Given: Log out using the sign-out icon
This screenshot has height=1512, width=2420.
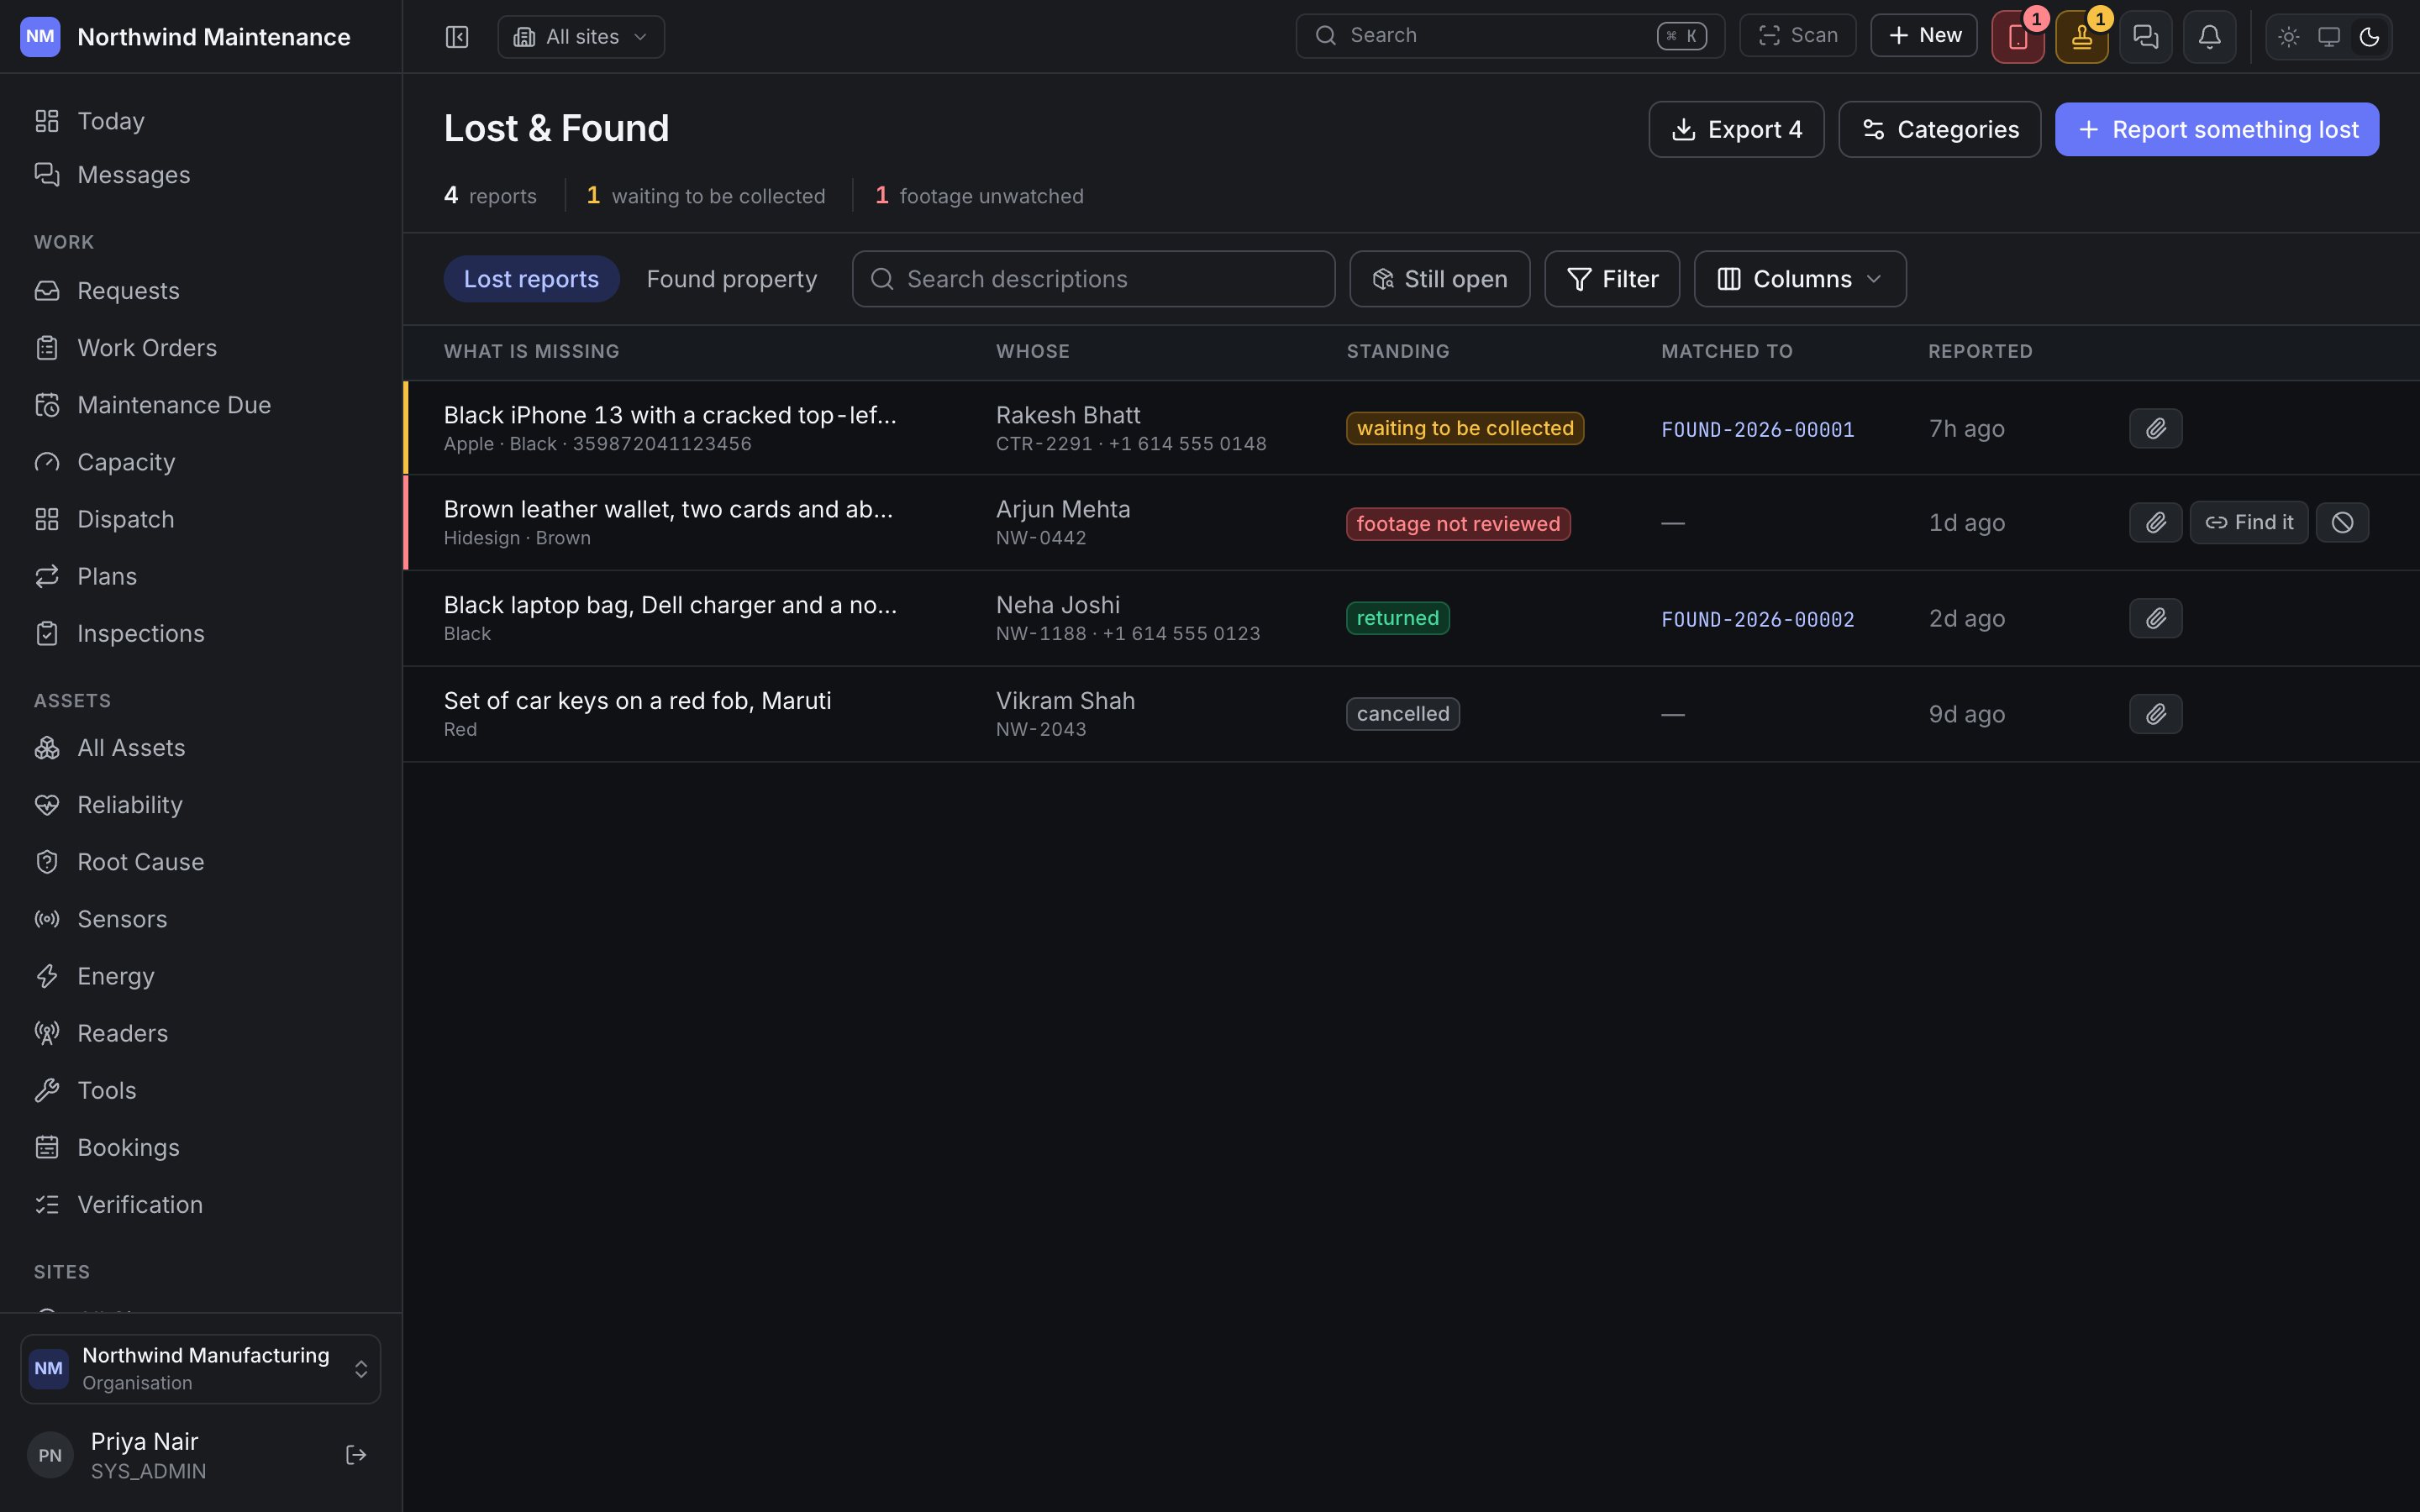Looking at the screenshot, I should 356,1455.
